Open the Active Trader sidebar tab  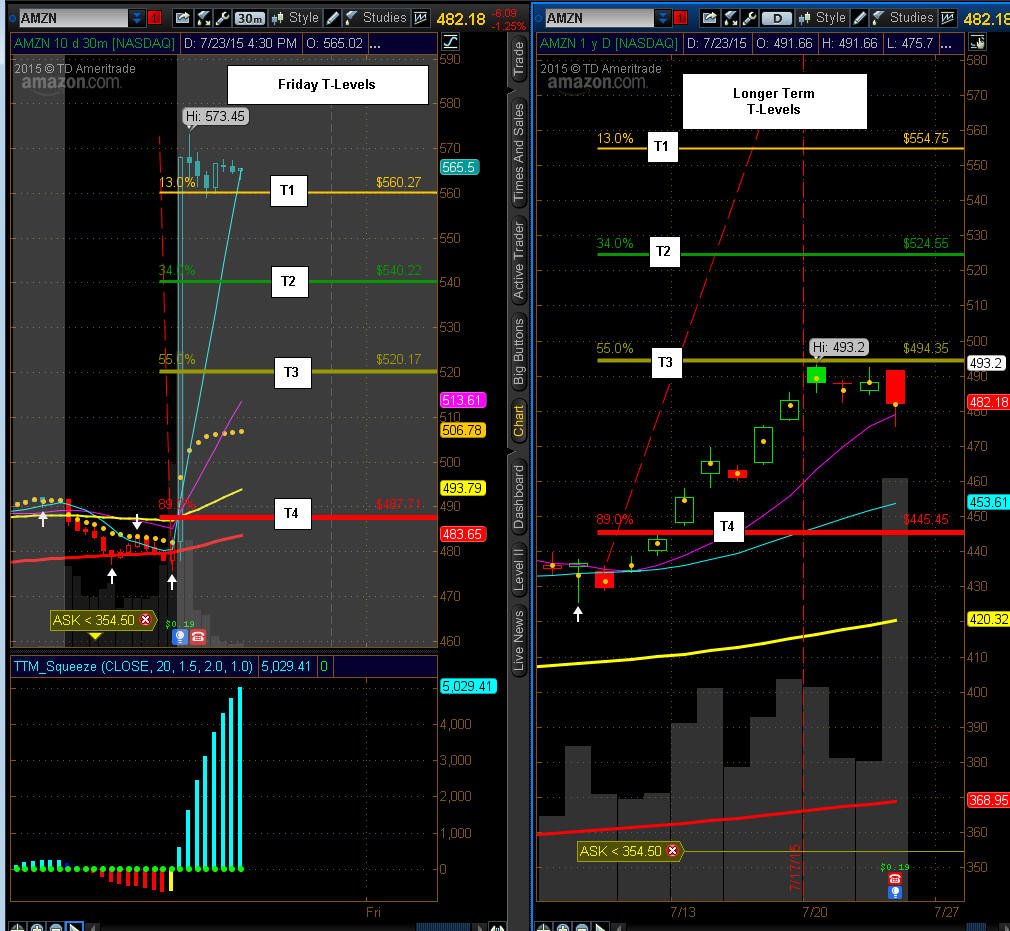pos(519,260)
